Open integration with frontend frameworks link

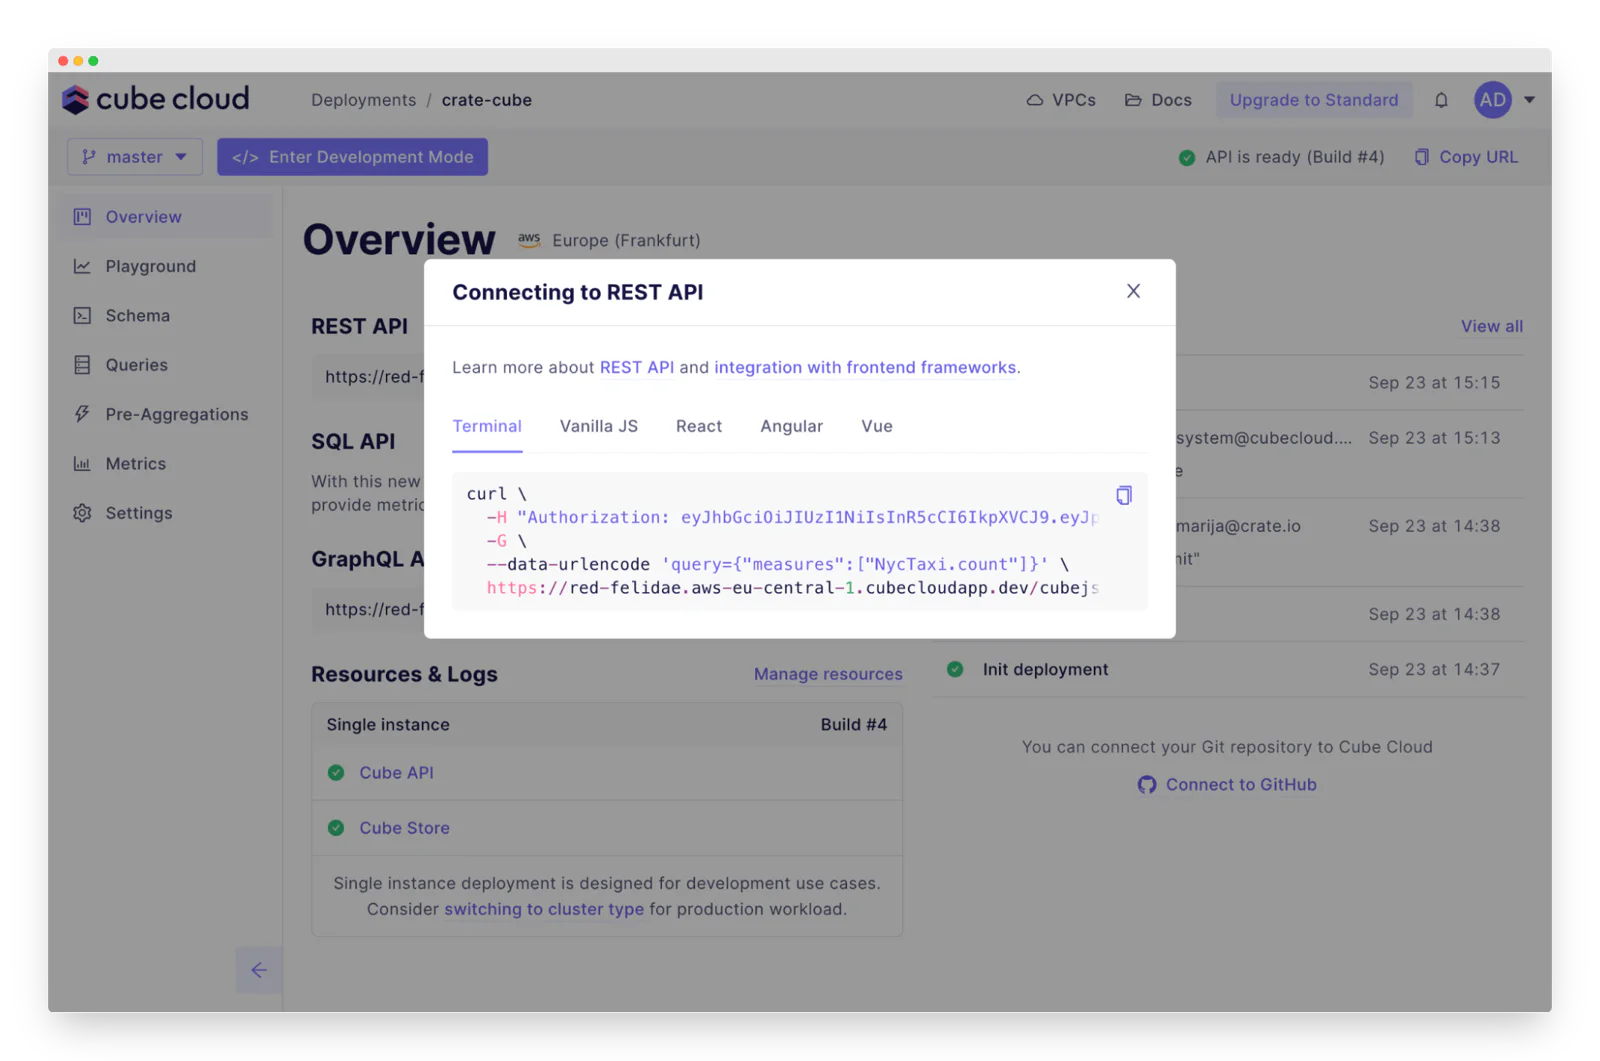(865, 367)
